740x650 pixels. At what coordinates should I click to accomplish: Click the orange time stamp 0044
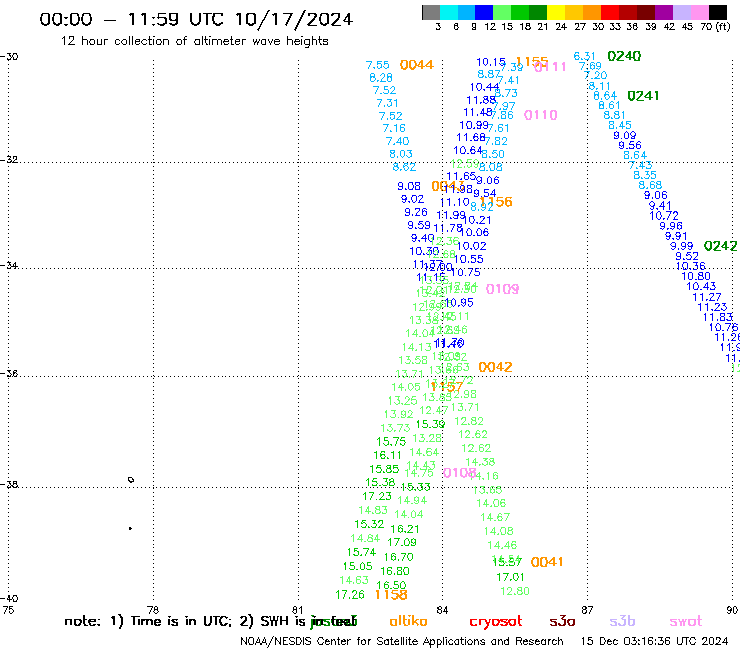pos(417,65)
